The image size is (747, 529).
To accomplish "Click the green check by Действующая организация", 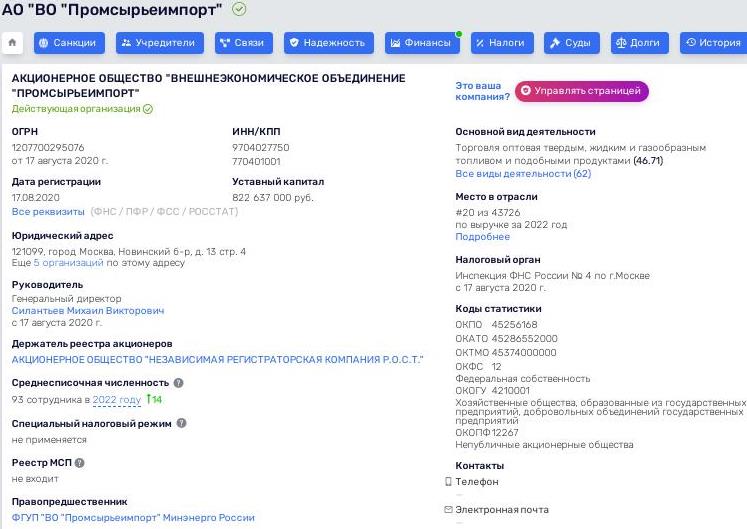I will pos(148,108).
